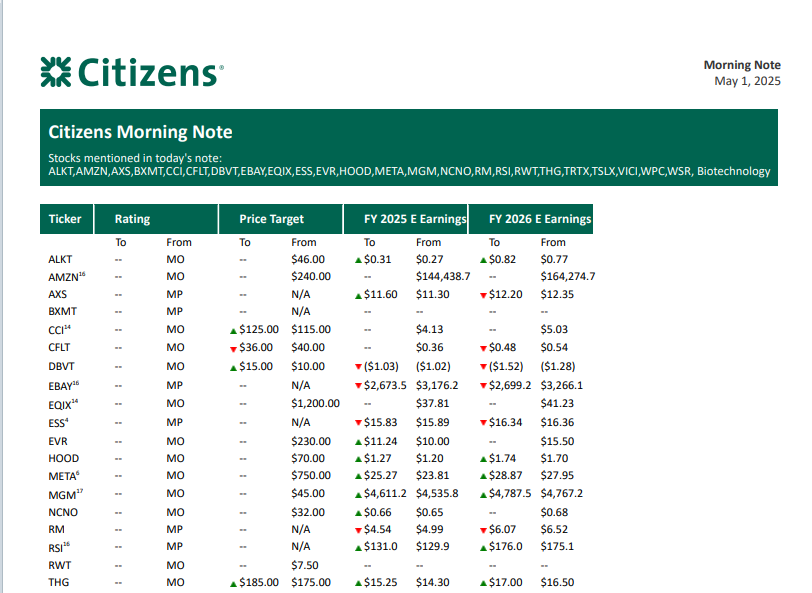Click the red down arrow beside $2,673.5
The image size is (812, 593).
(x=358, y=385)
